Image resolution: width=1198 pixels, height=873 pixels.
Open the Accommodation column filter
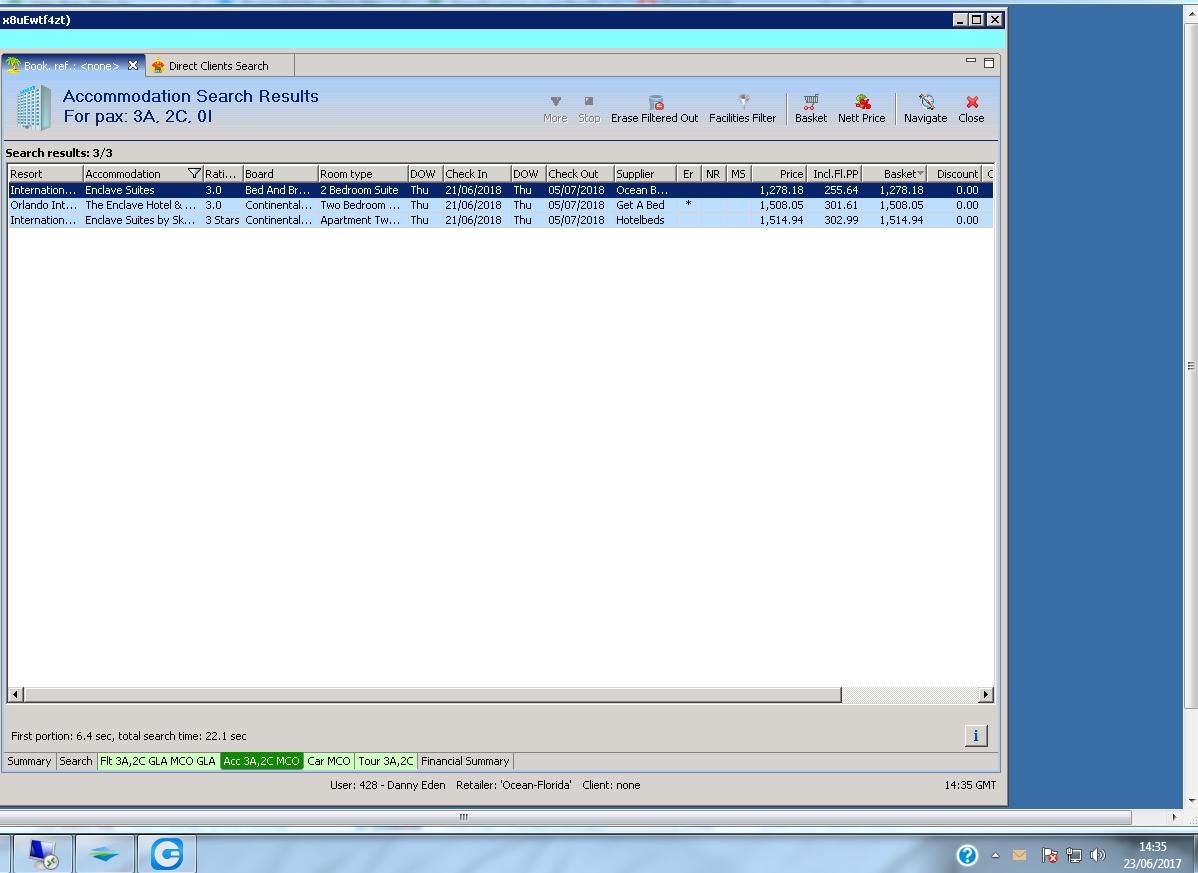[194, 173]
